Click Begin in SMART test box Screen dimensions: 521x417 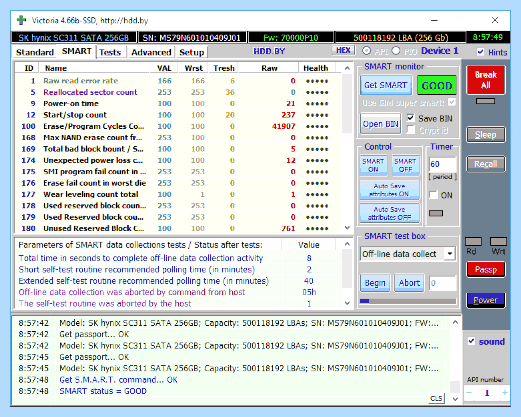click(375, 283)
